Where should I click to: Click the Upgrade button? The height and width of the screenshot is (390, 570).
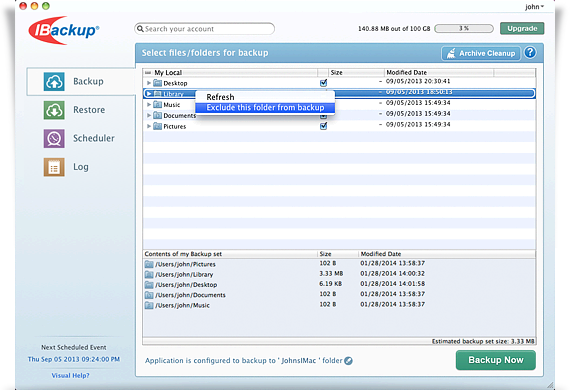click(x=522, y=28)
